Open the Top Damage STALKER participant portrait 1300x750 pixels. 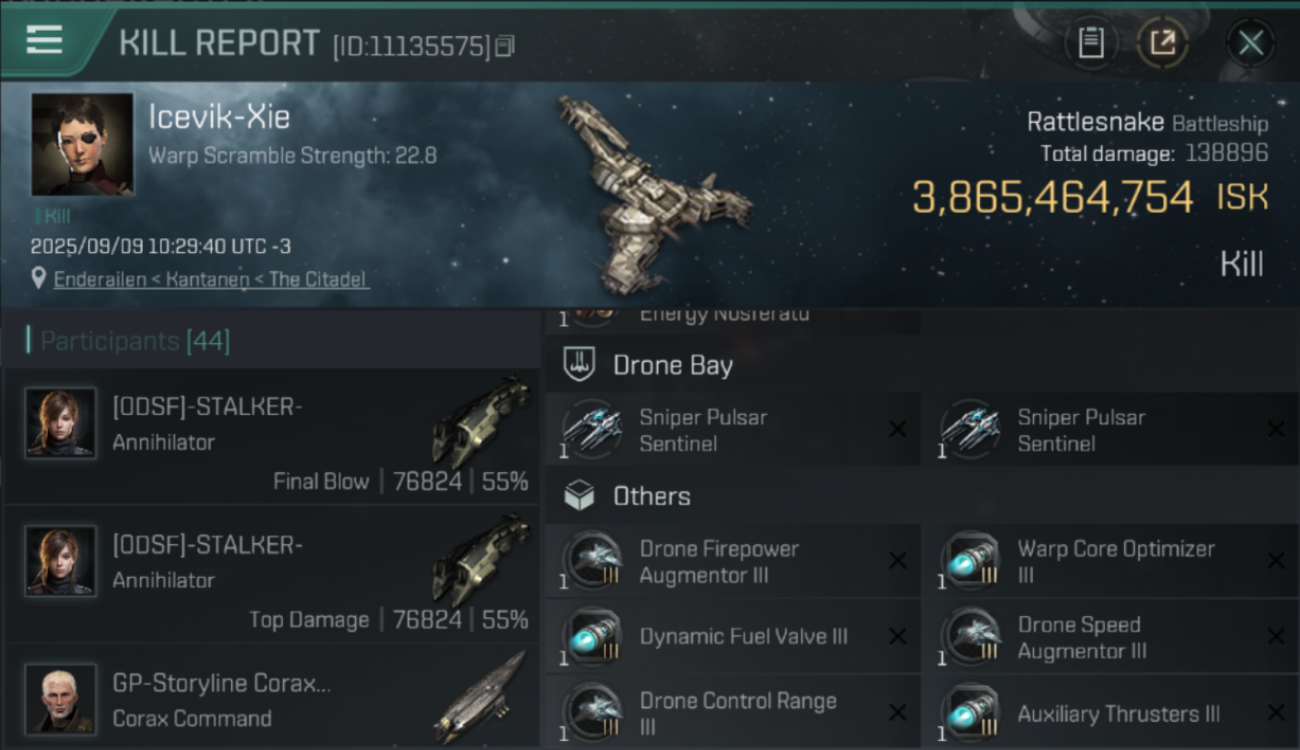click(x=61, y=561)
